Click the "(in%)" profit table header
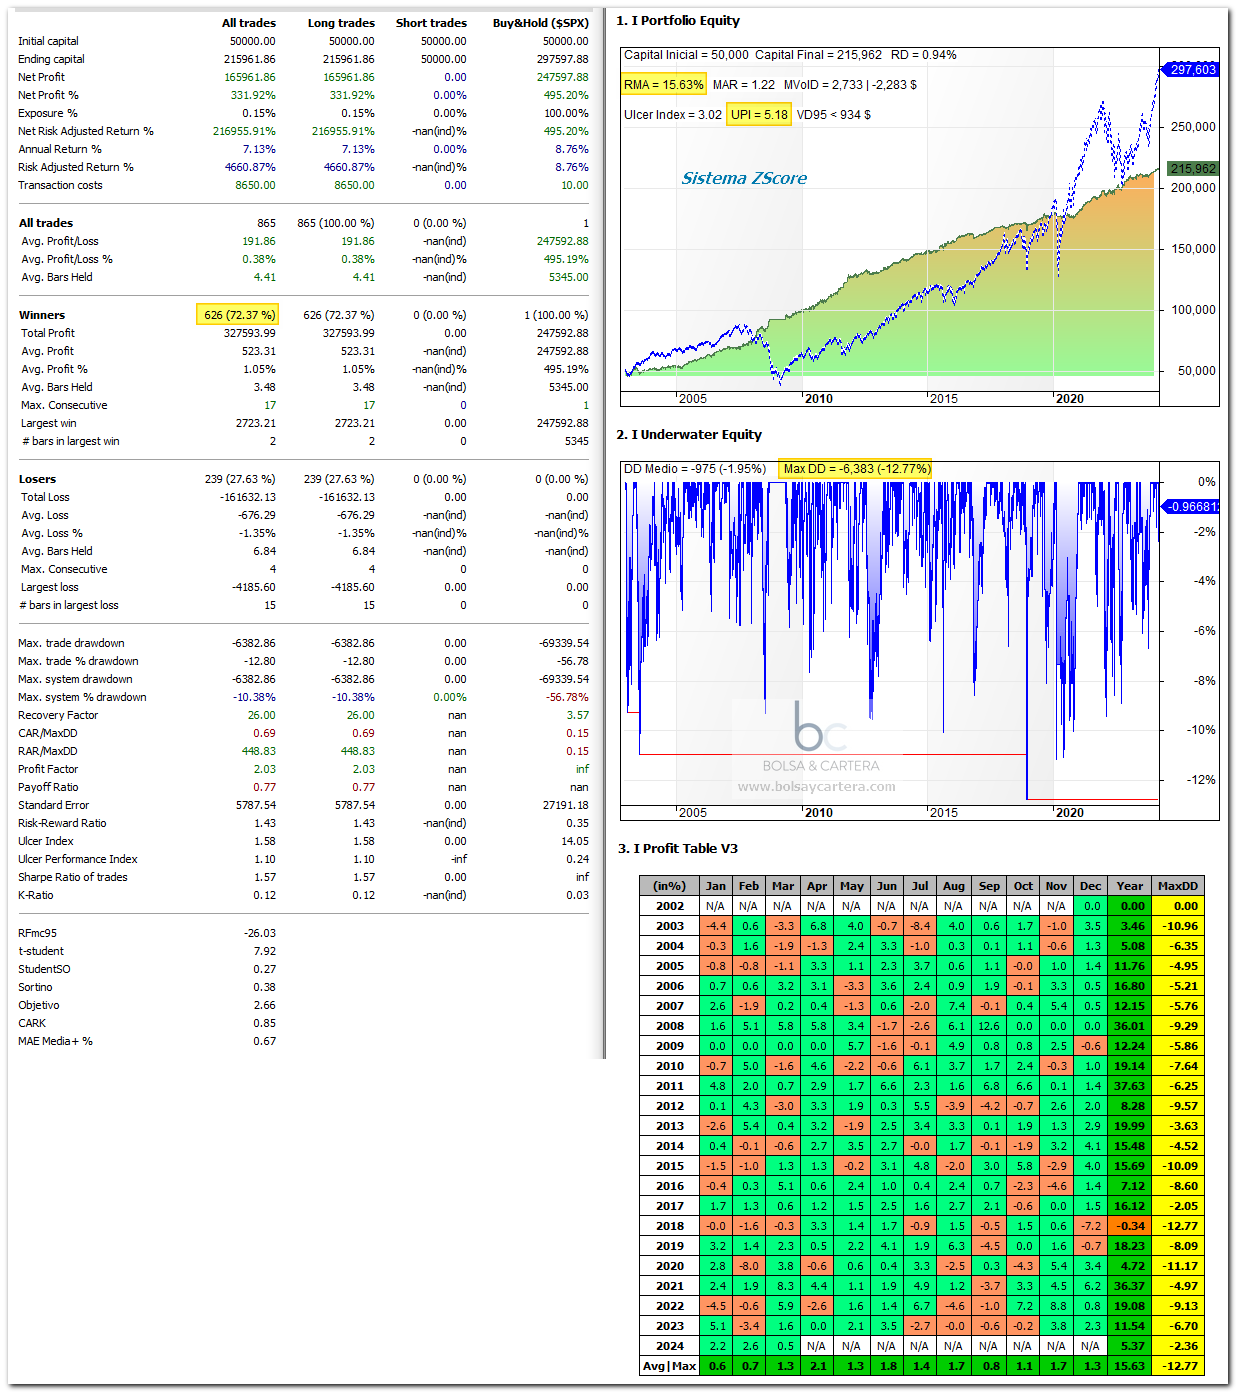The image size is (1236, 1392). (670, 886)
